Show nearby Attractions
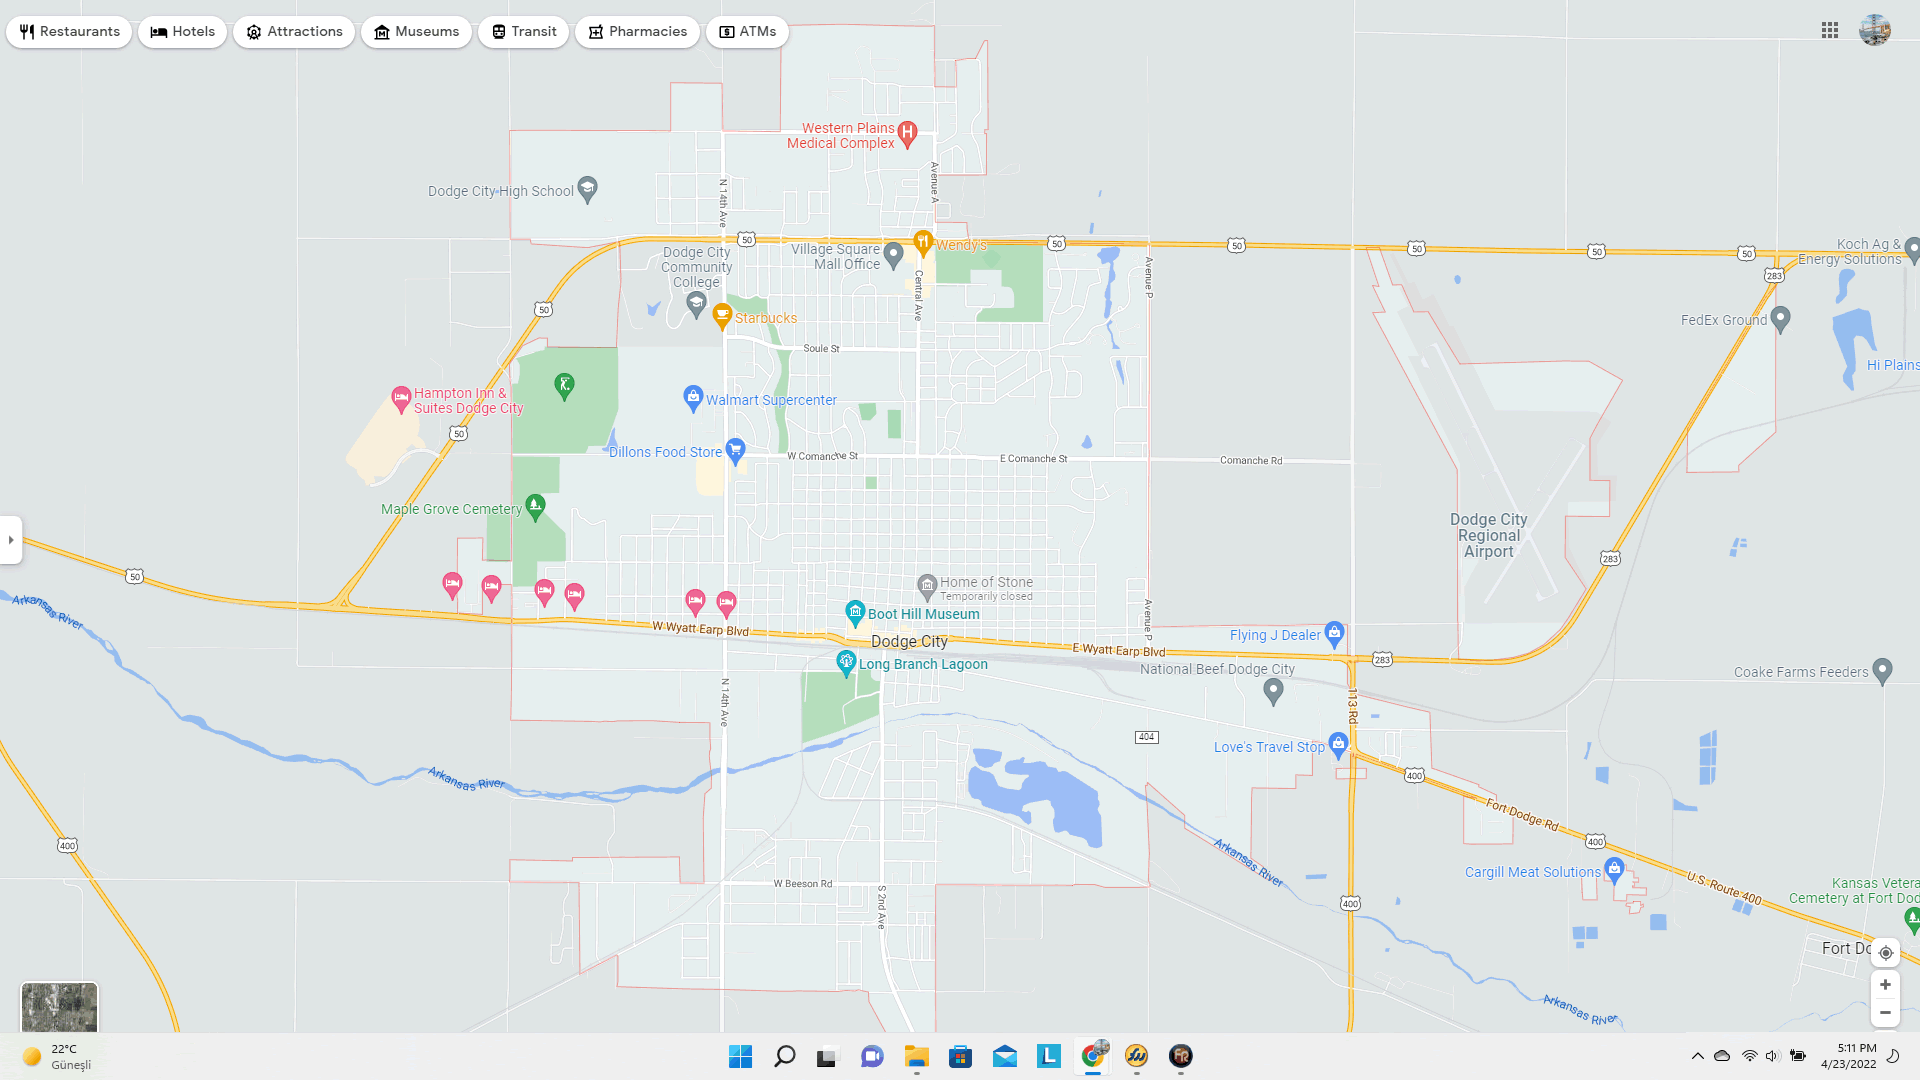This screenshot has width=1920, height=1080. click(294, 32)
